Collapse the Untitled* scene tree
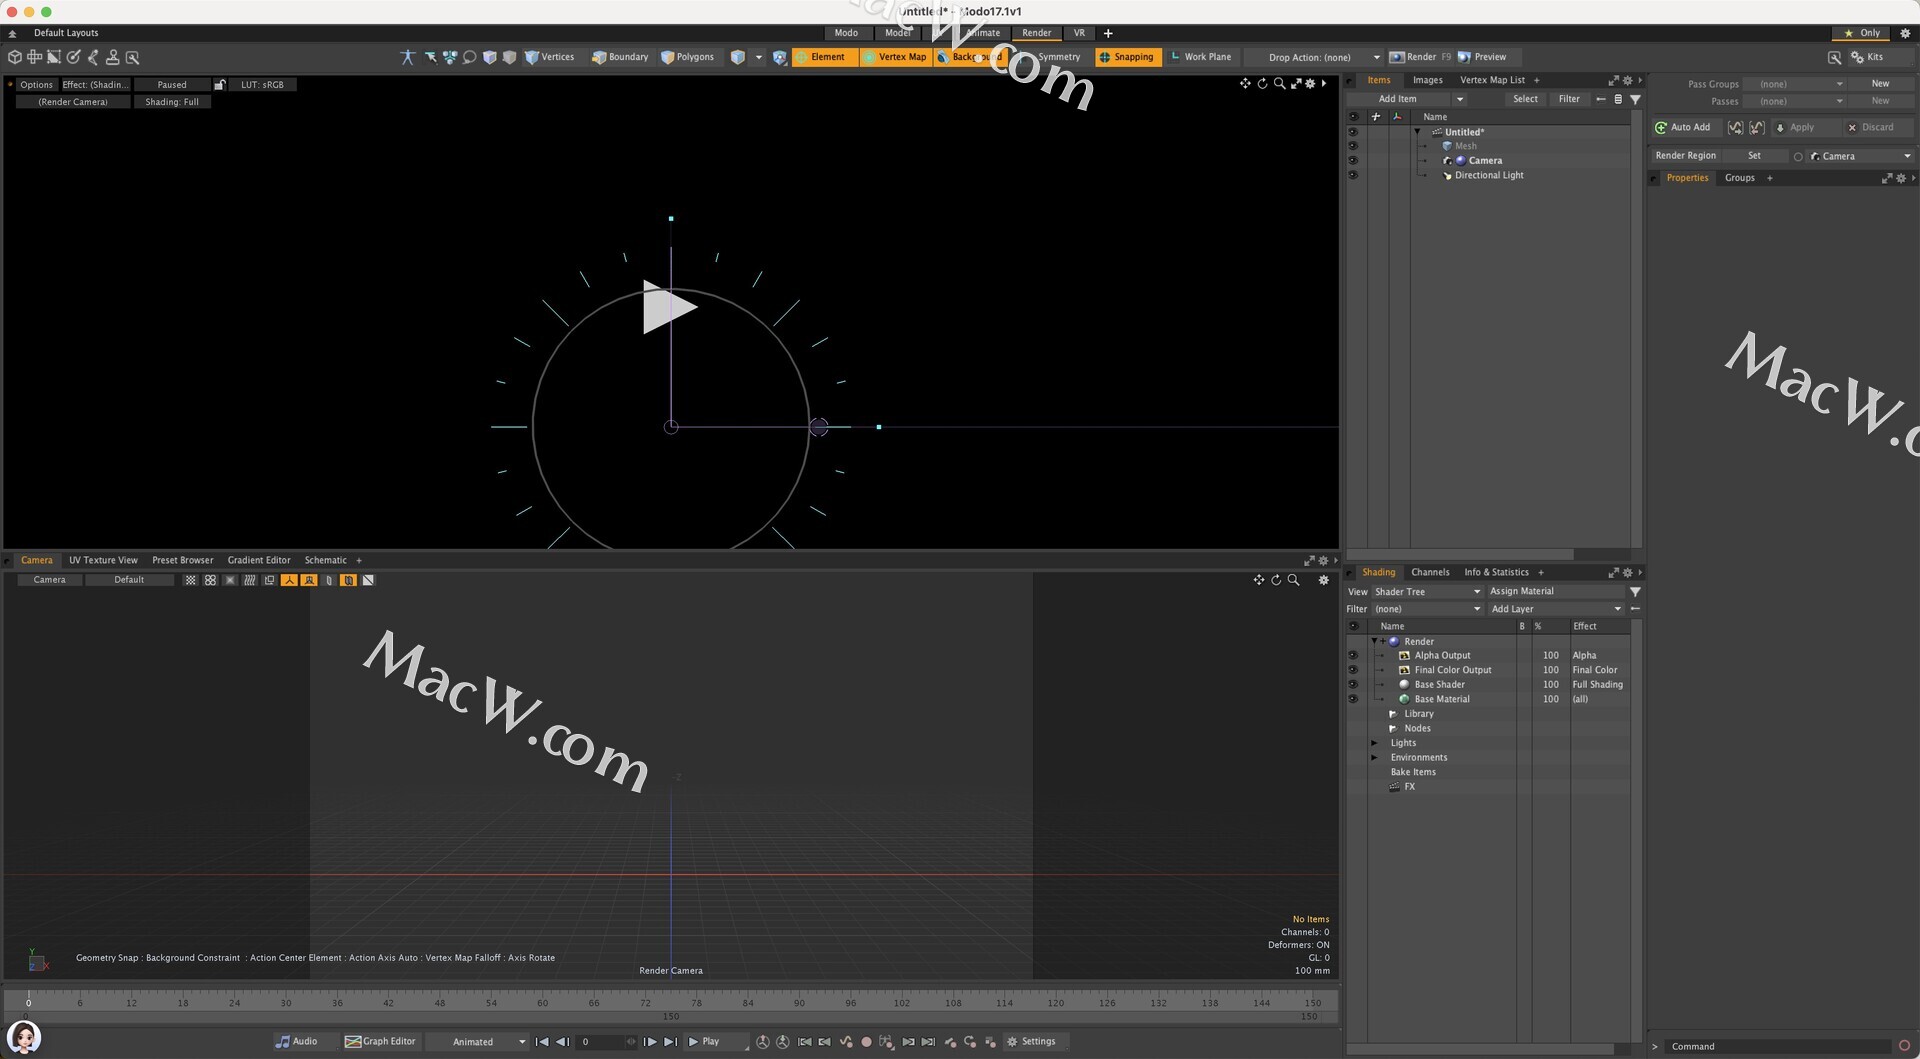 [1417, 132]
